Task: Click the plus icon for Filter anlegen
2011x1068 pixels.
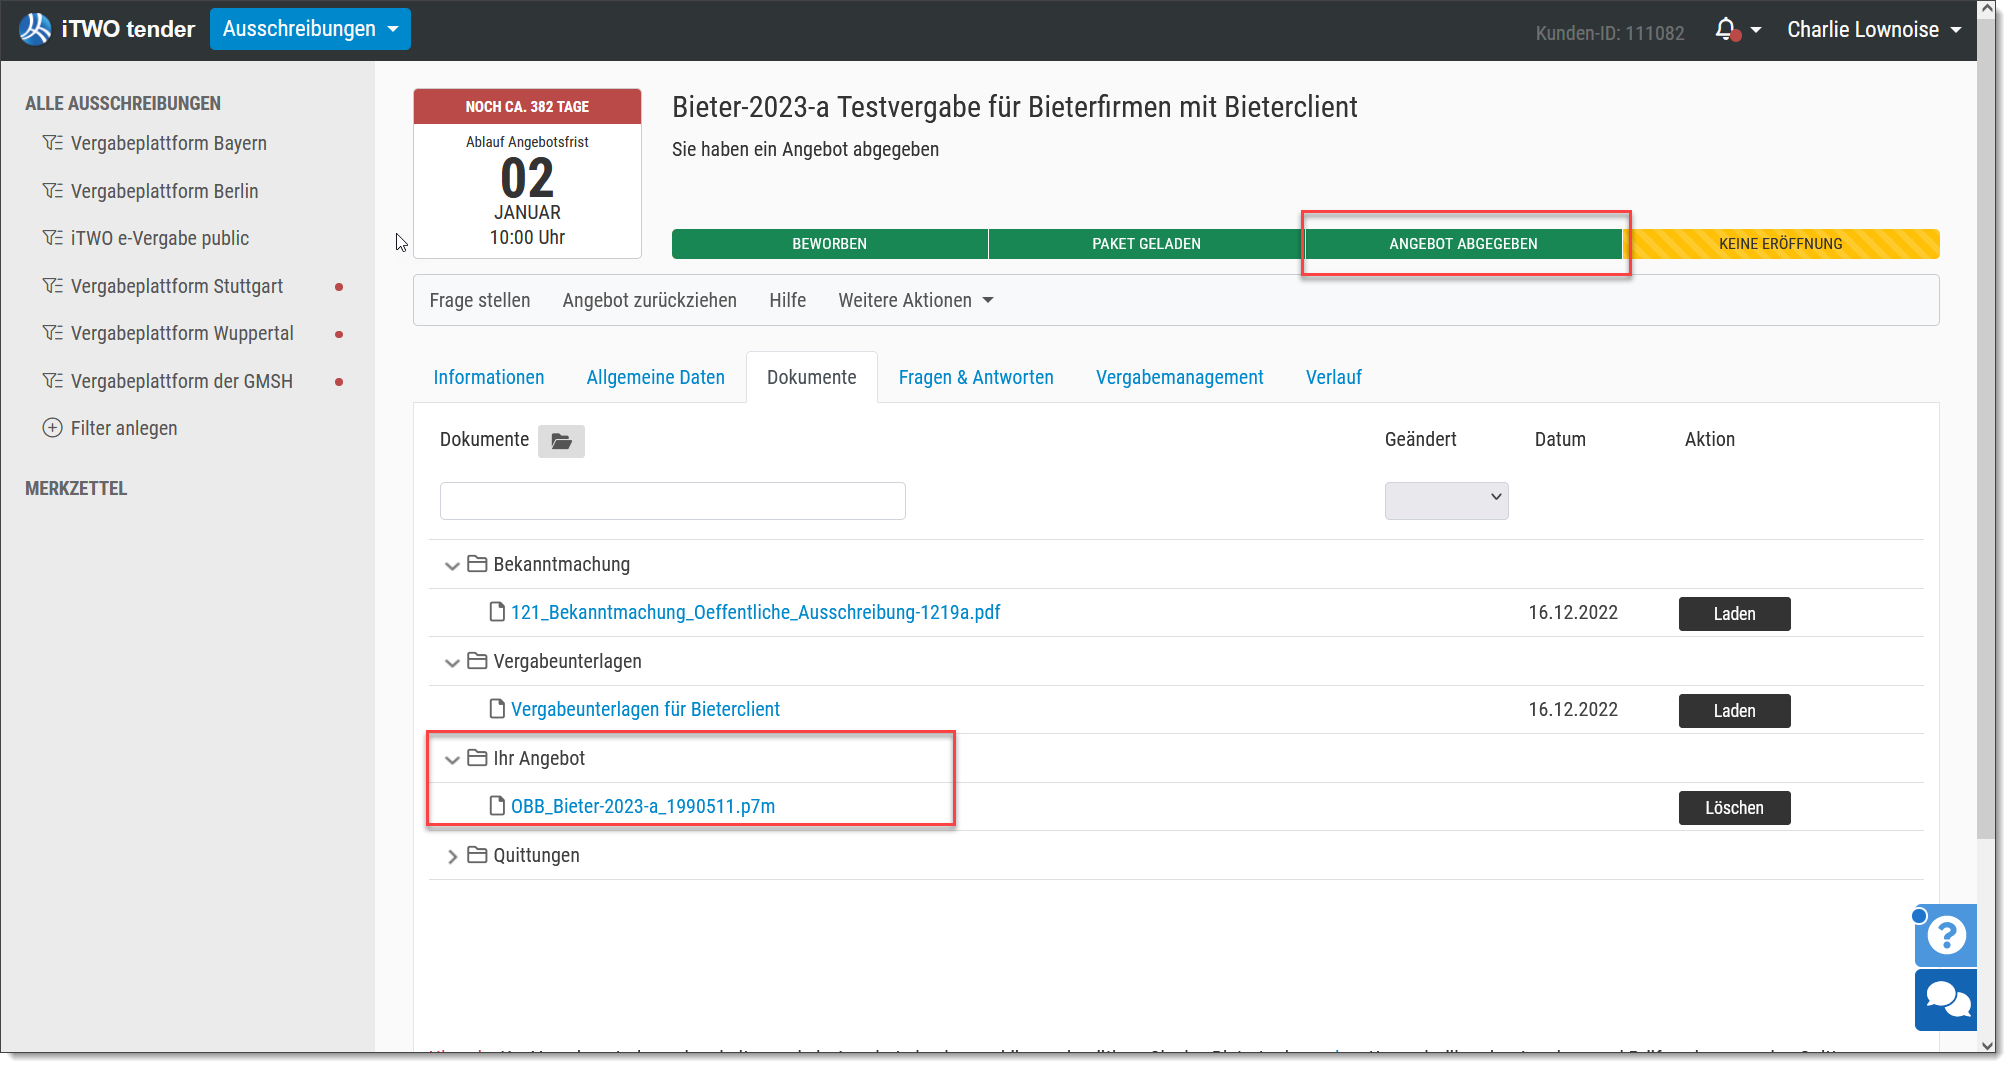Action: tap(52, 428)
